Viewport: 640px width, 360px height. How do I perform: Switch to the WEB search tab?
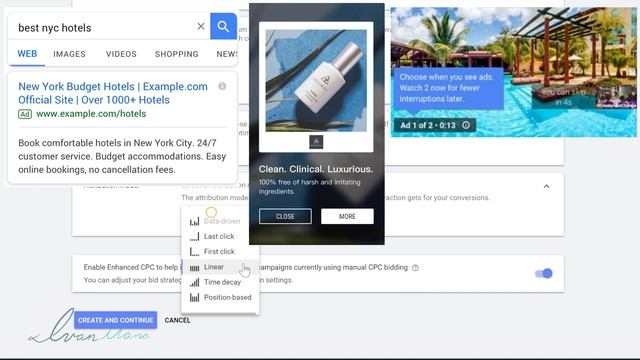point(27,54)
